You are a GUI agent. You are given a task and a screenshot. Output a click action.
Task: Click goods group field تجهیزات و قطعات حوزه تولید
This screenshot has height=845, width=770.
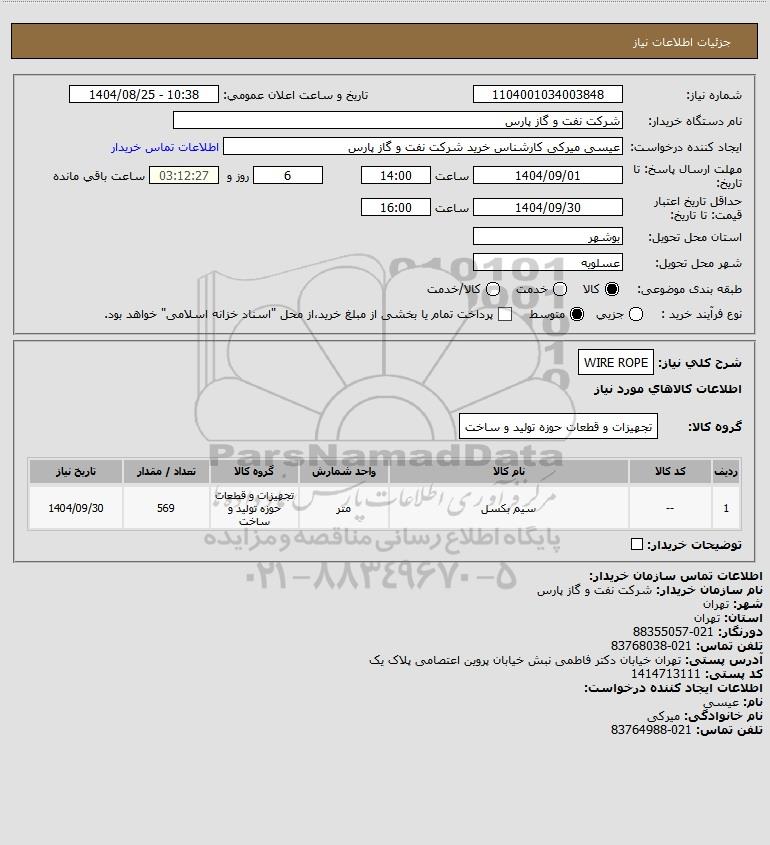[x=558, y=426]
